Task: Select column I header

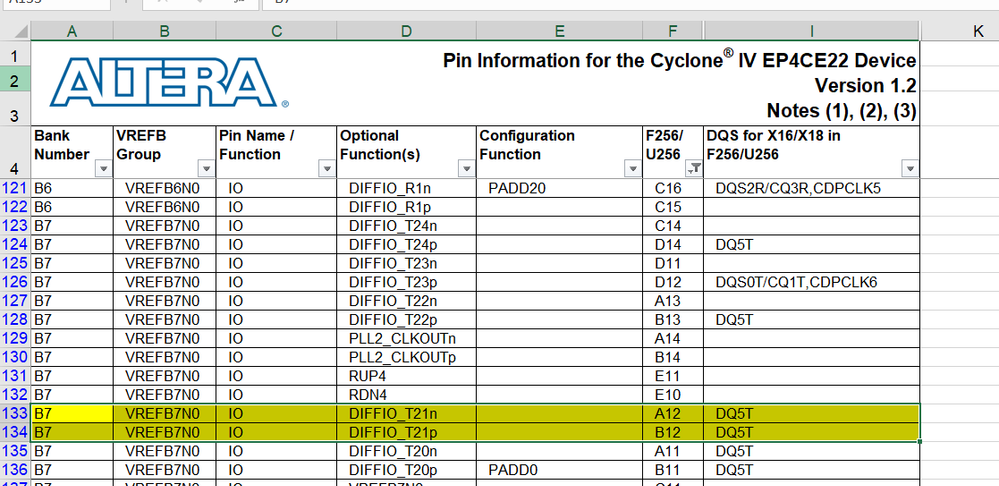Action: point(812,31)
